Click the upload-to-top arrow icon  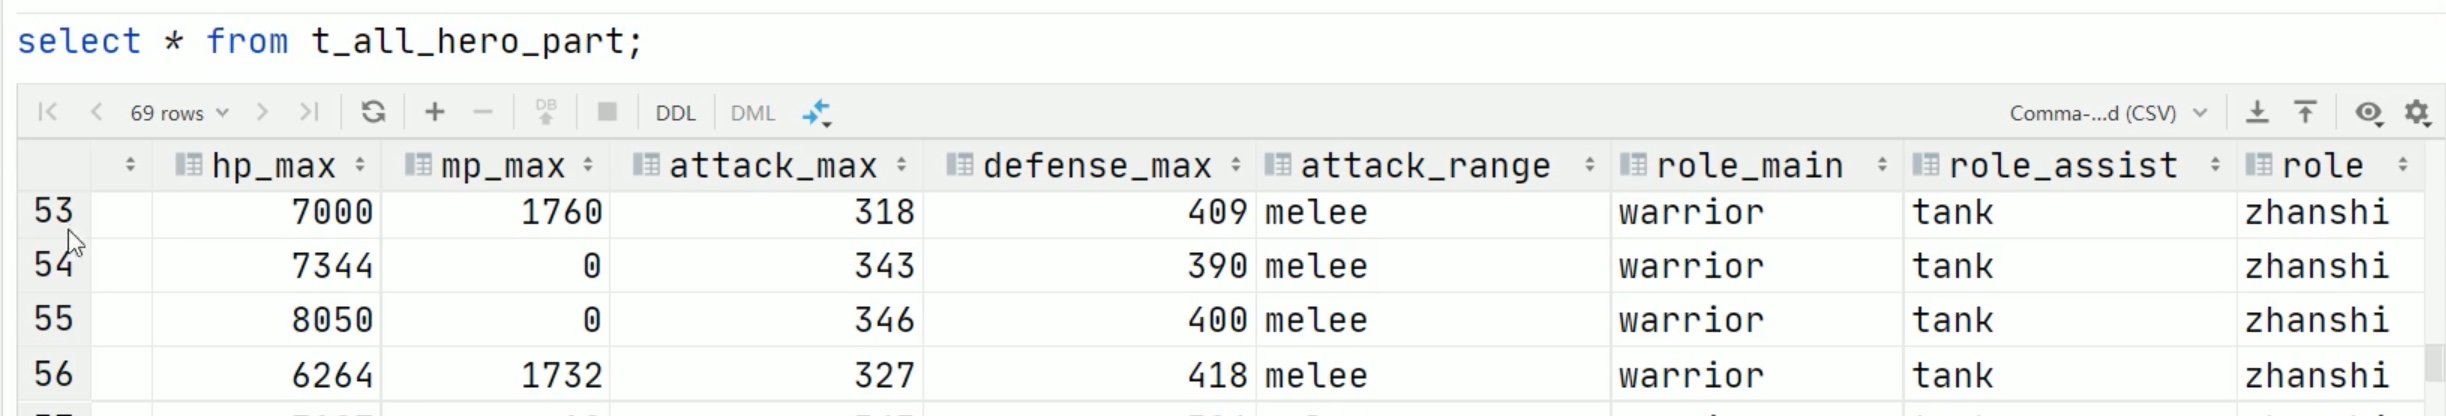[2305, 112]
